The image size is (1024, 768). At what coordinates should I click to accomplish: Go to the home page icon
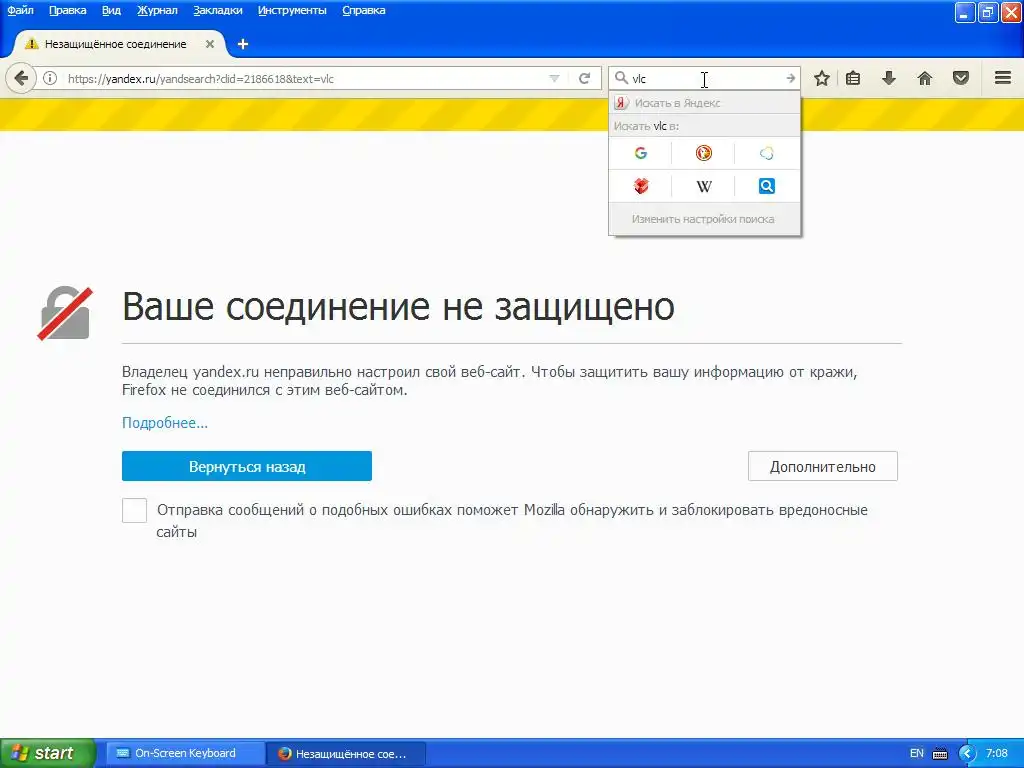pyautogui.click(x=925, y=79)
